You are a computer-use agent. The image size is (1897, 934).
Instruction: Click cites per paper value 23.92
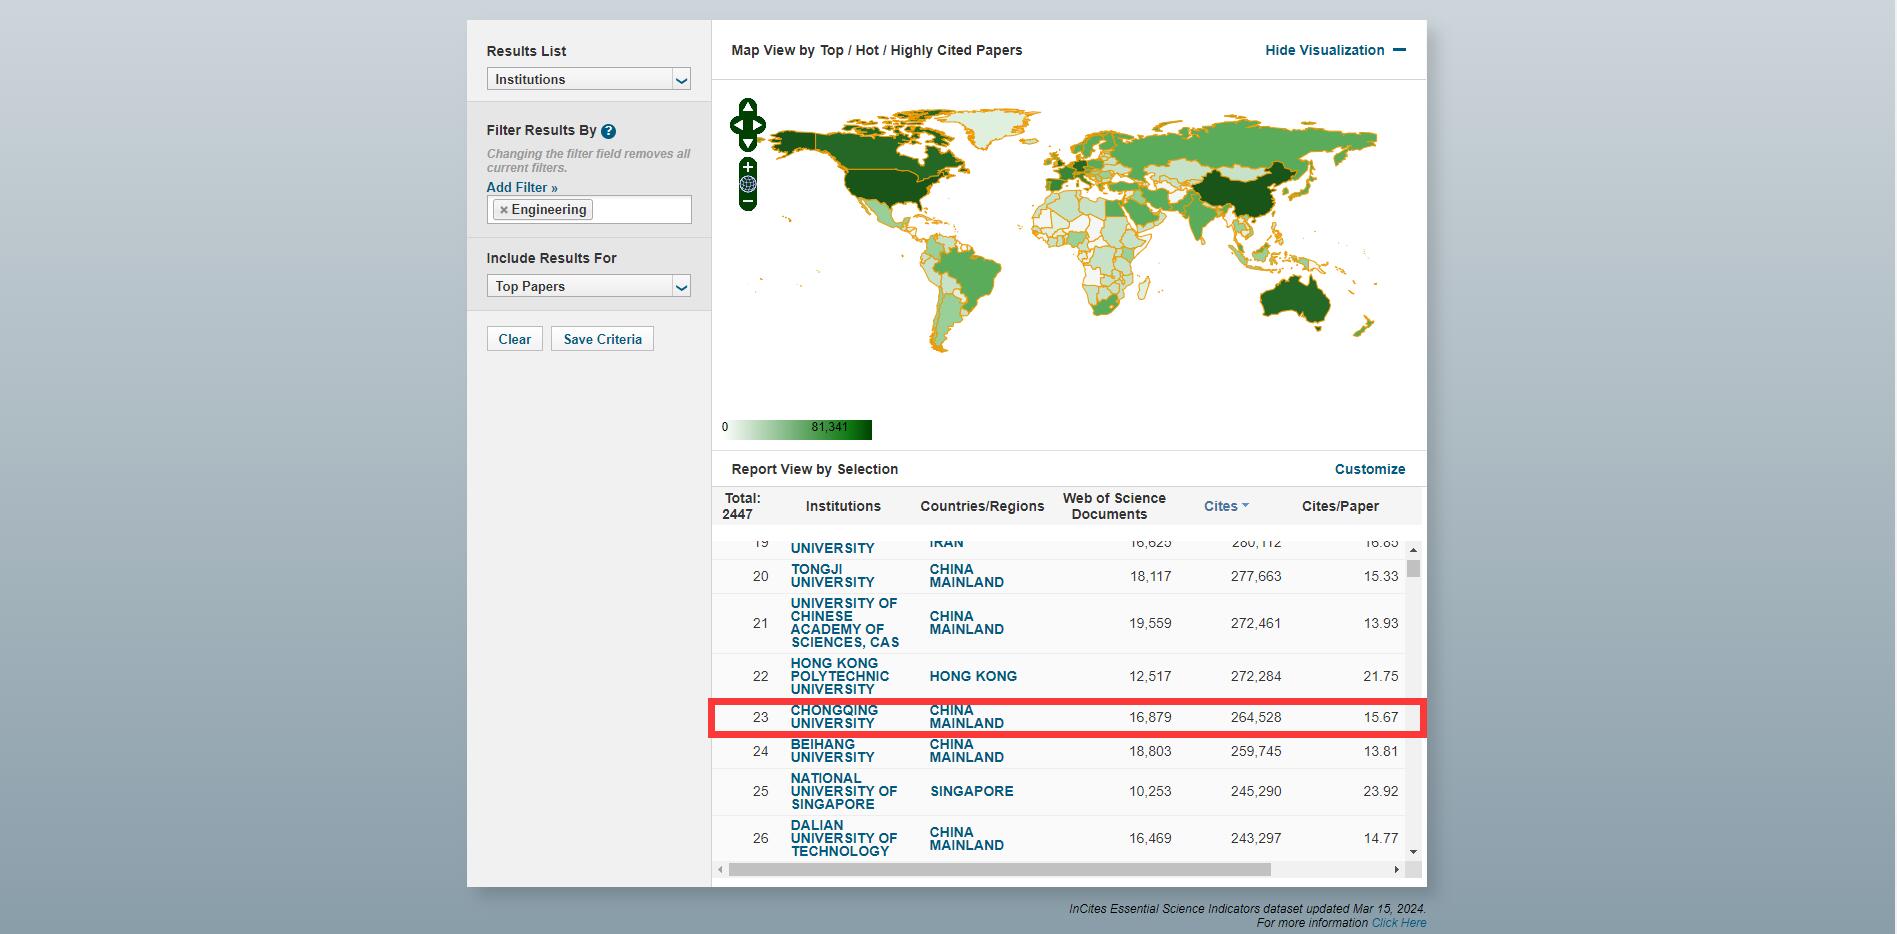(x=1380, y=791)
